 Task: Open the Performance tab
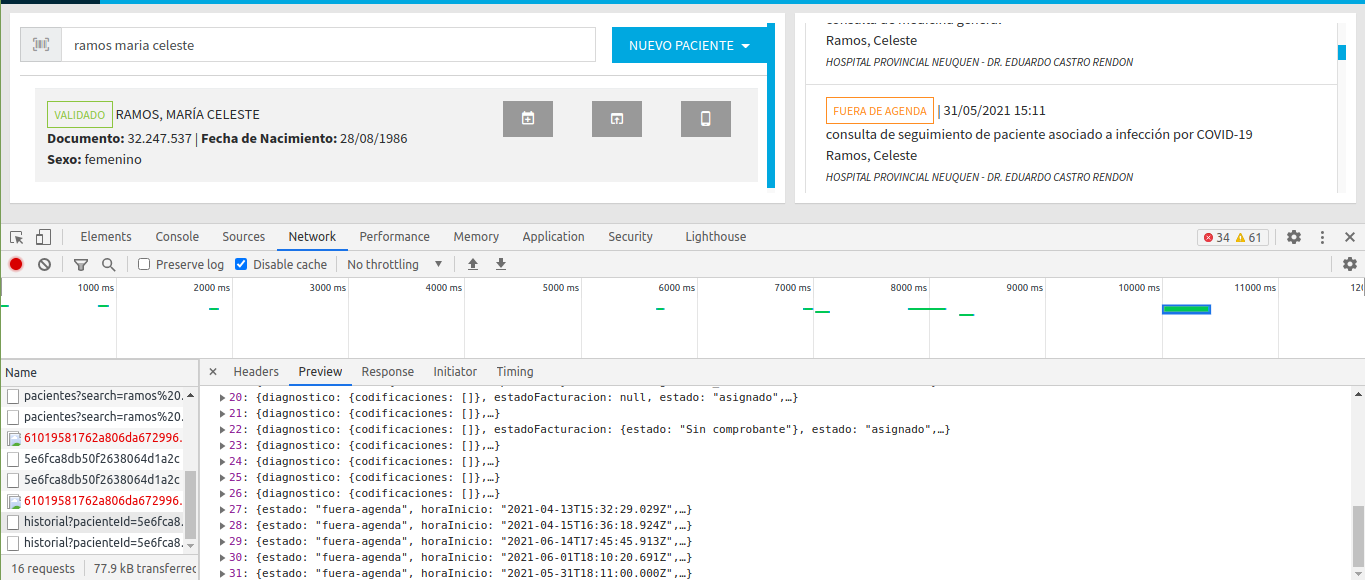pos(395,237)
